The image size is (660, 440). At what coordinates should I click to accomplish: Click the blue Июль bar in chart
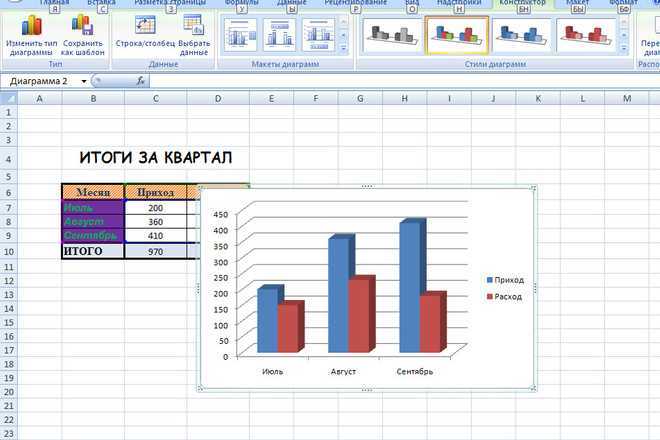coord(268,320)
